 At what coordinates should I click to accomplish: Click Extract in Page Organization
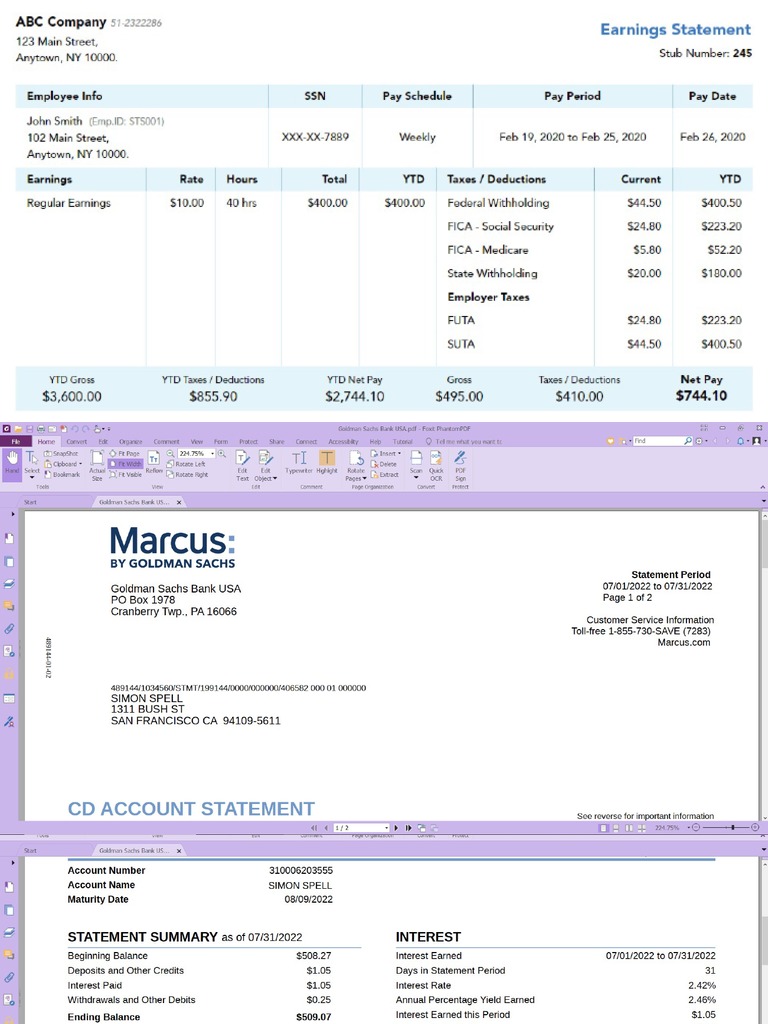click(384, 474)
